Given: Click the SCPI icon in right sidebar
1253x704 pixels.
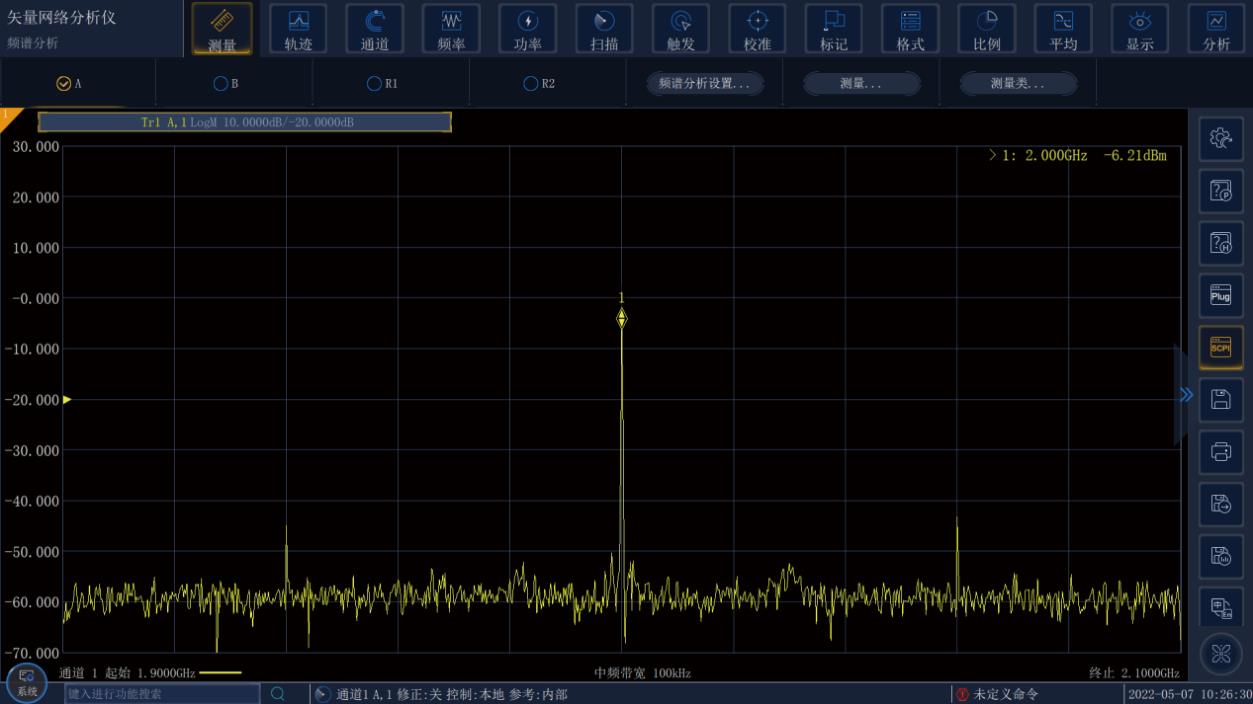Looking at the screenshot, I should point(1220,347).
